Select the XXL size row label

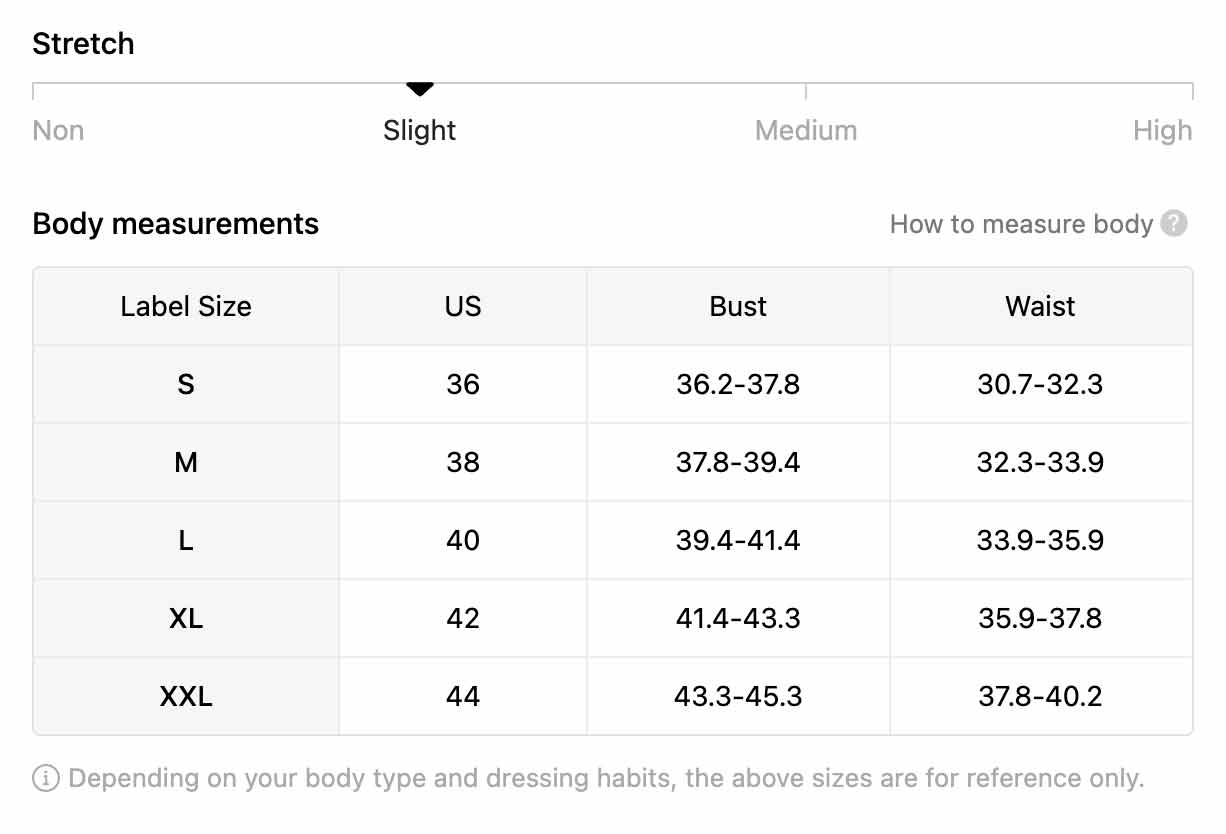tap(186, 696)
